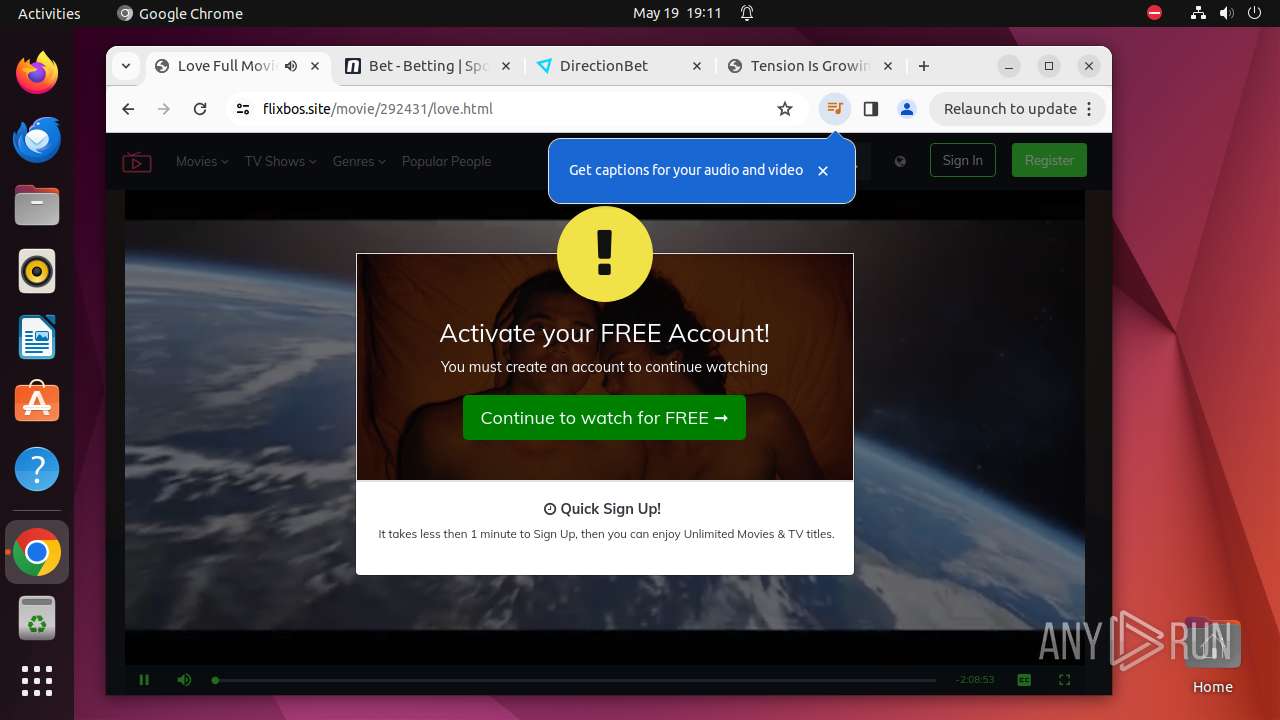Open the language globe icon

tap(900, 161)
